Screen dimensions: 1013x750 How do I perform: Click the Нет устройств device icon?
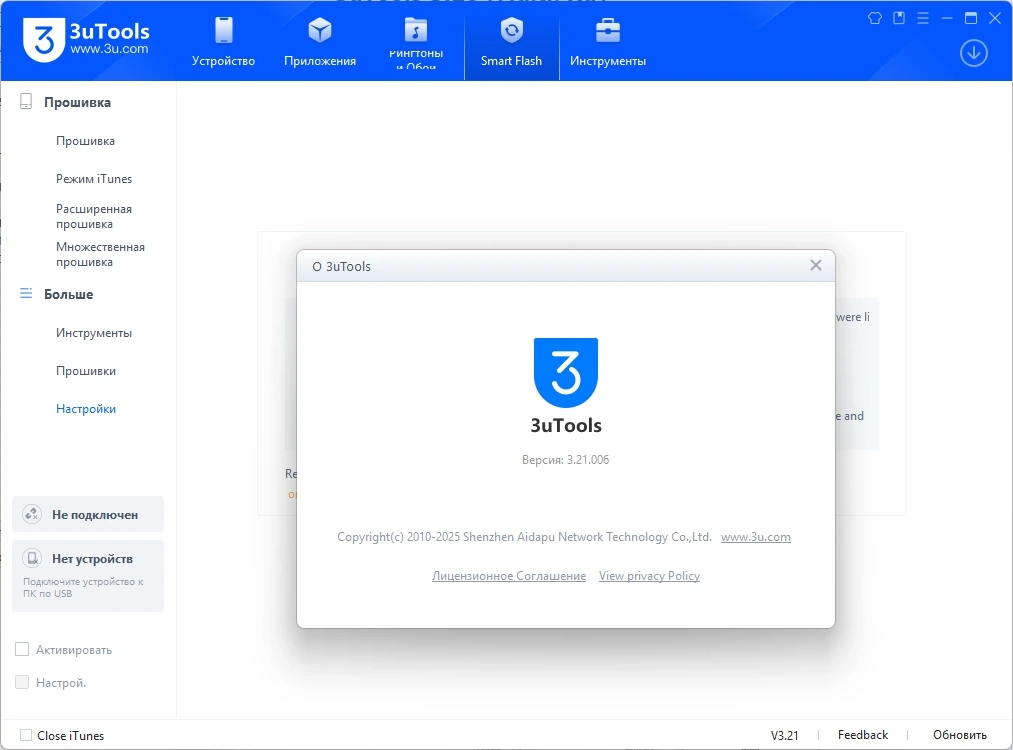(x=32, y=558)
